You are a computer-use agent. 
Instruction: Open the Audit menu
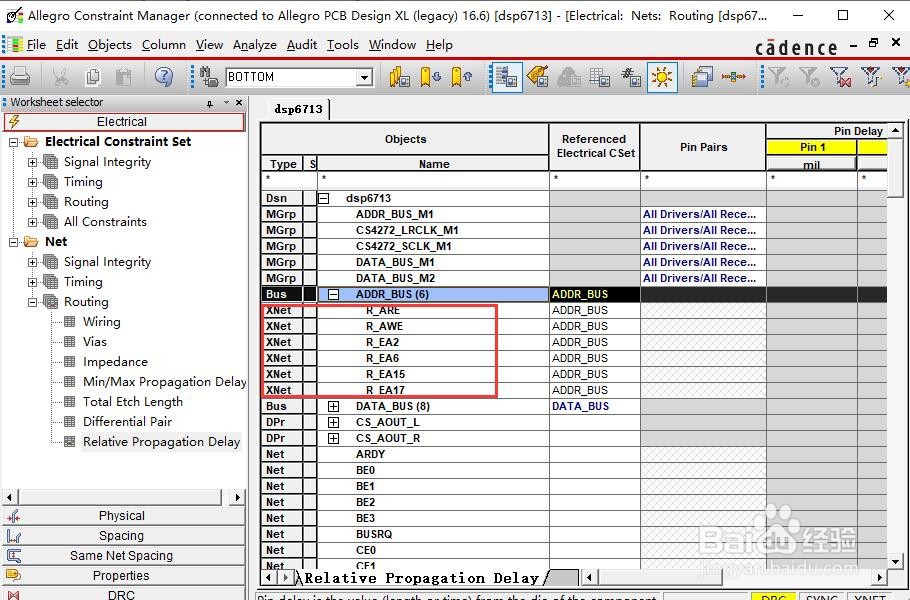point(302,45)
